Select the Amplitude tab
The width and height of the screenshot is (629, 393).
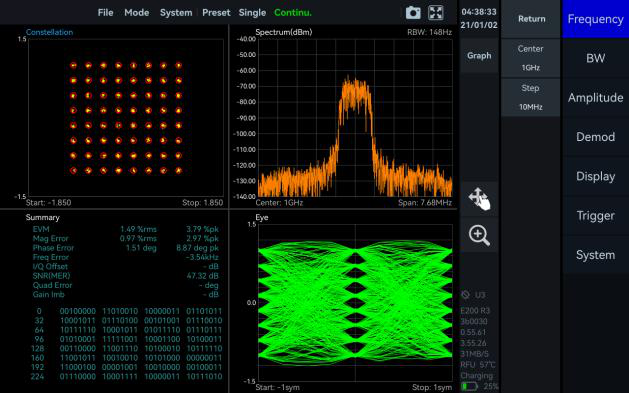pos(595,97)
